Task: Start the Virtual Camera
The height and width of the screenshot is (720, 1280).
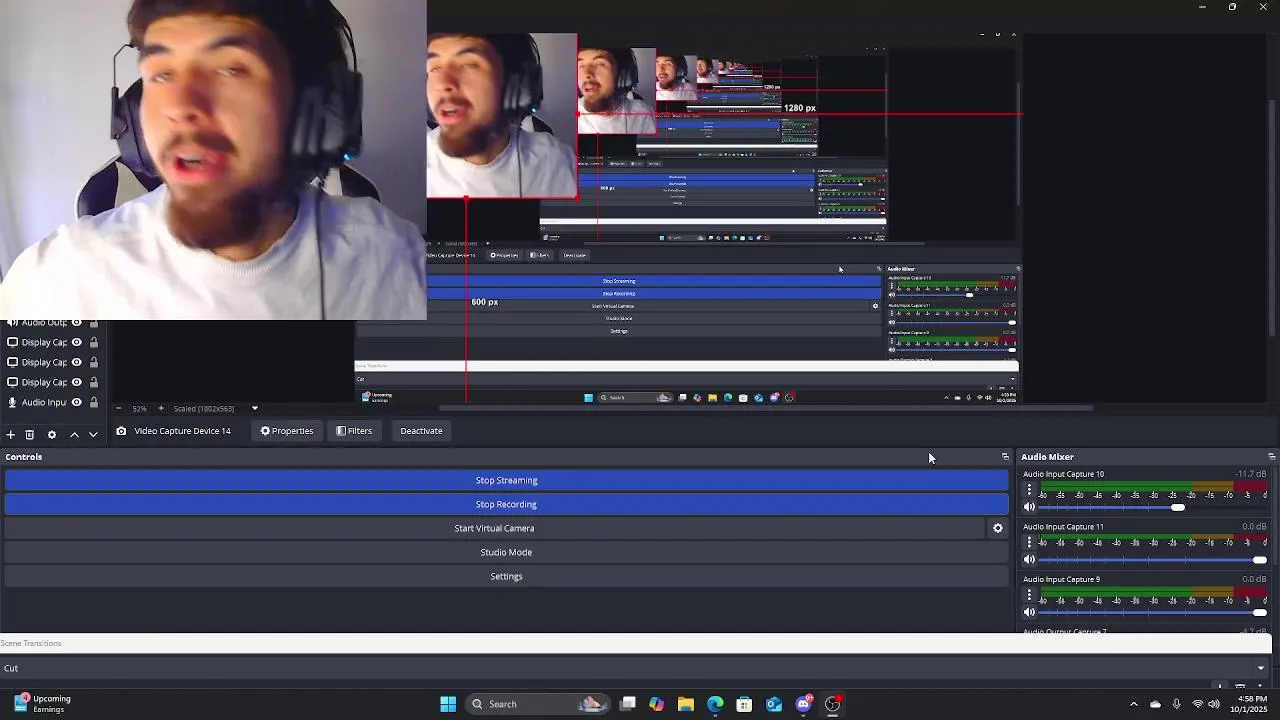Action: coord(494,528)
